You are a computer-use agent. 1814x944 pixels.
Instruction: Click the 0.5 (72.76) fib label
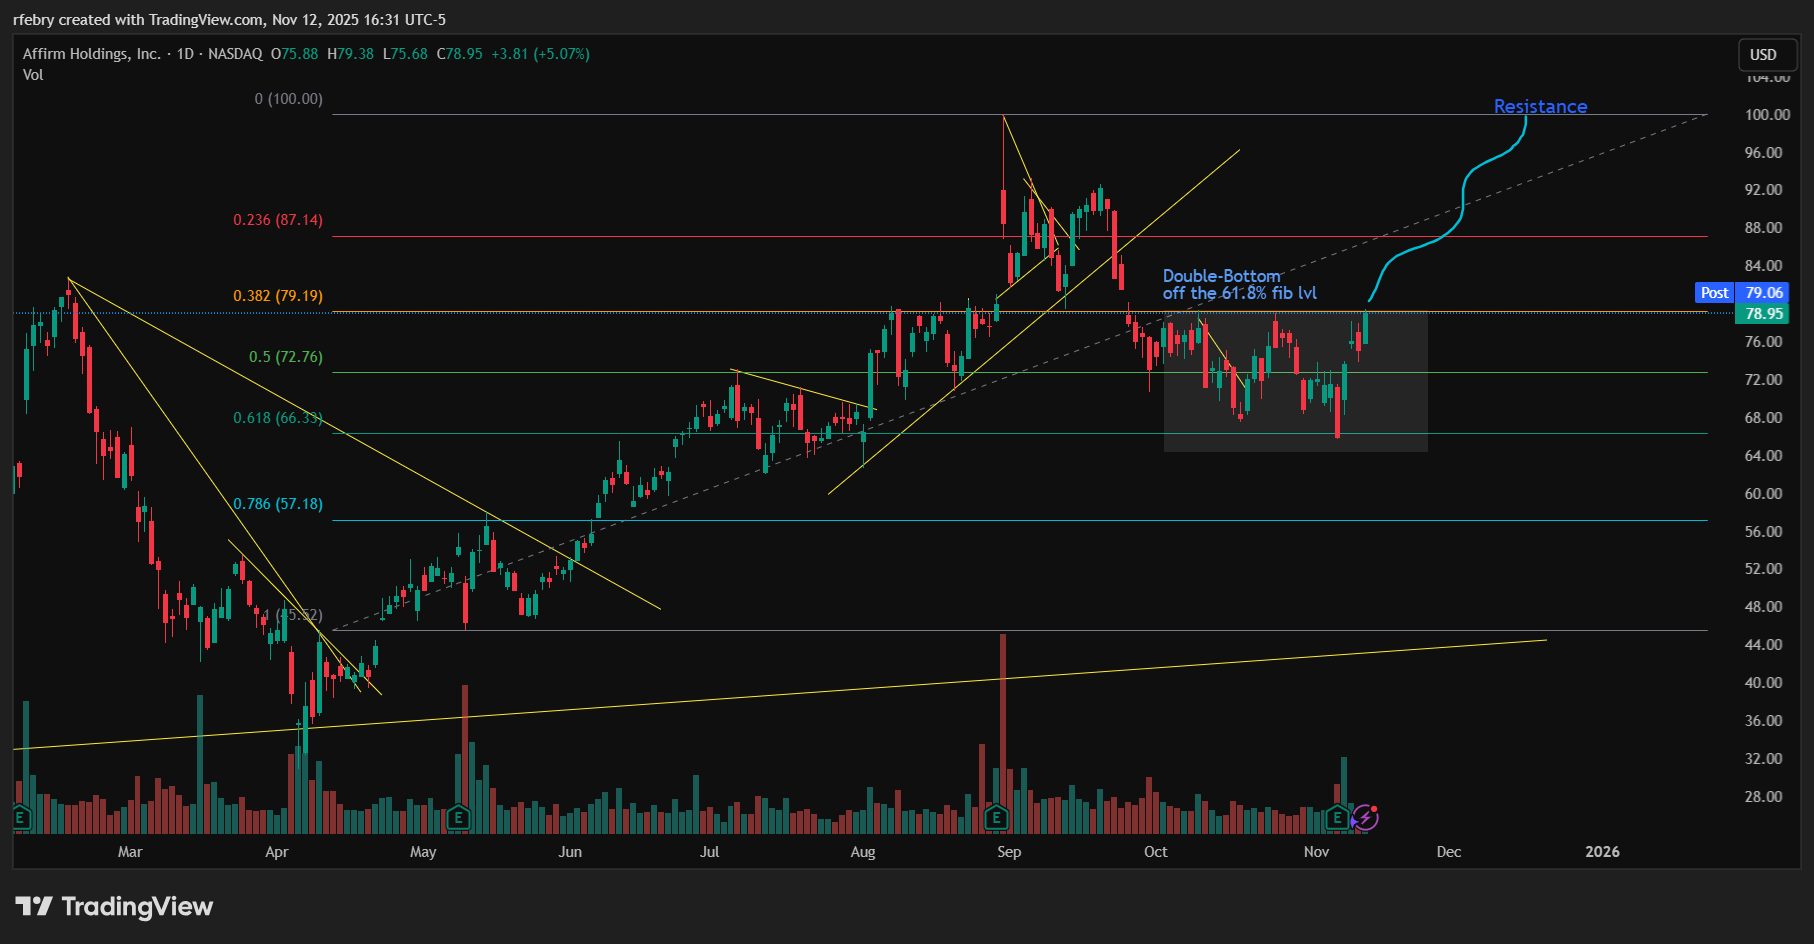tap(286, 357)
